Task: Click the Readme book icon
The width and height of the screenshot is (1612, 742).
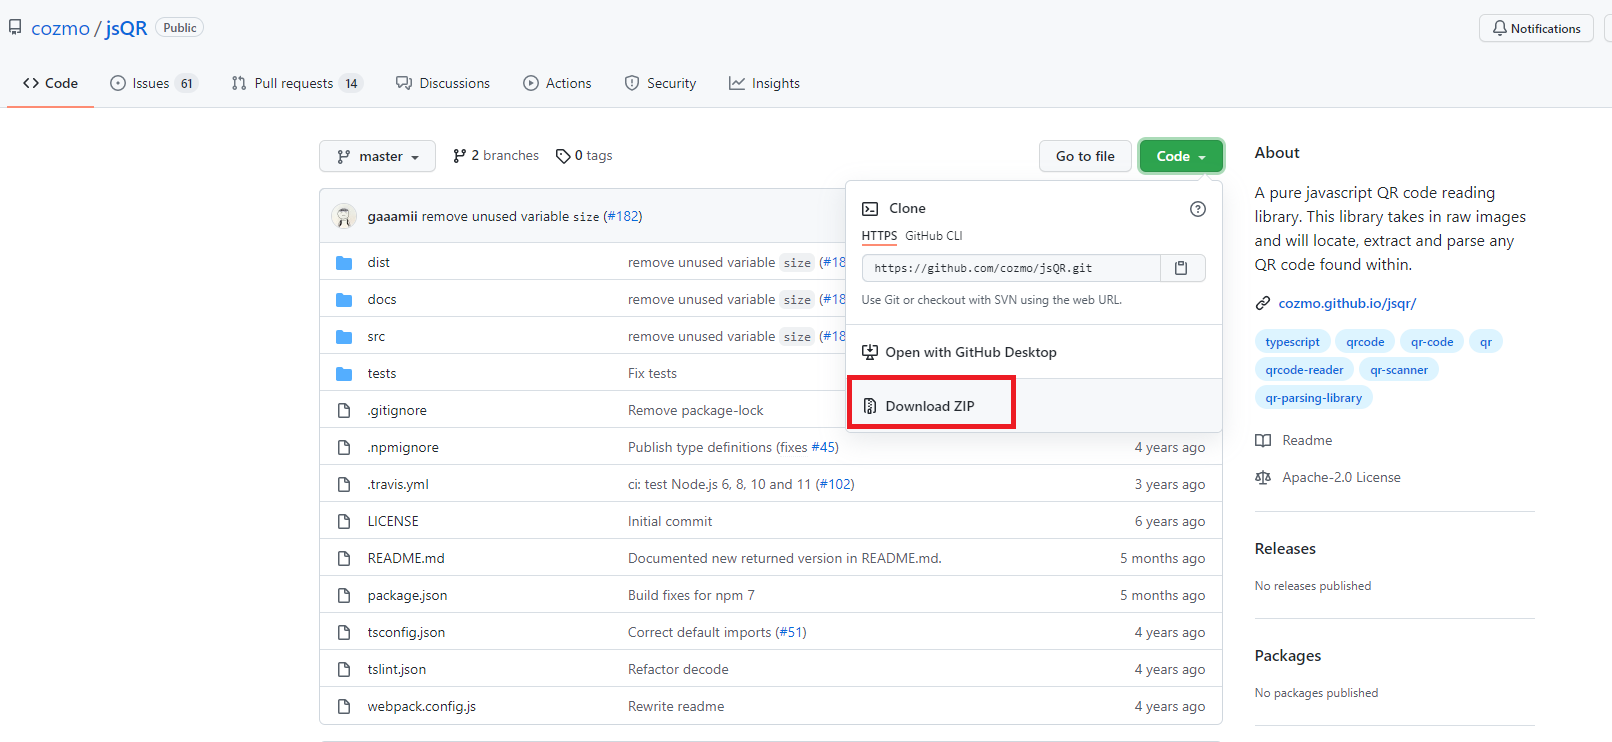Action: [x=1263, y=441]
